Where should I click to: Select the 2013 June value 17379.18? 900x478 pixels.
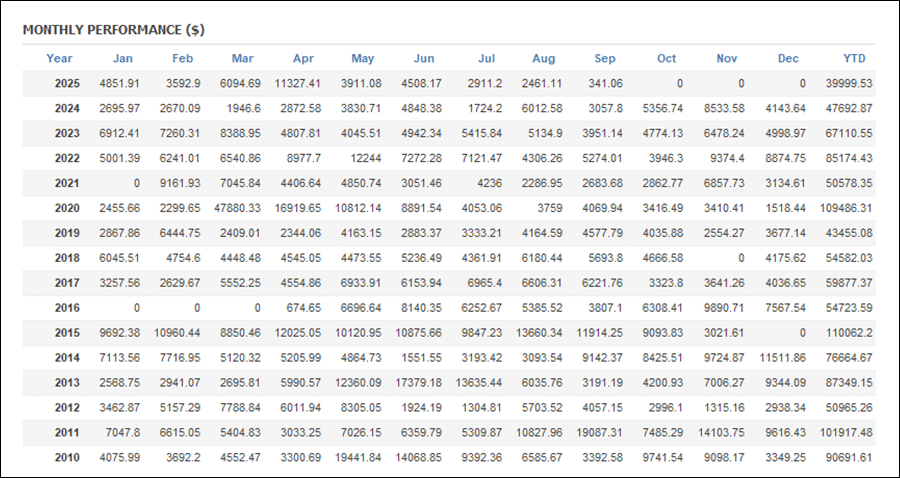[412, 383]
